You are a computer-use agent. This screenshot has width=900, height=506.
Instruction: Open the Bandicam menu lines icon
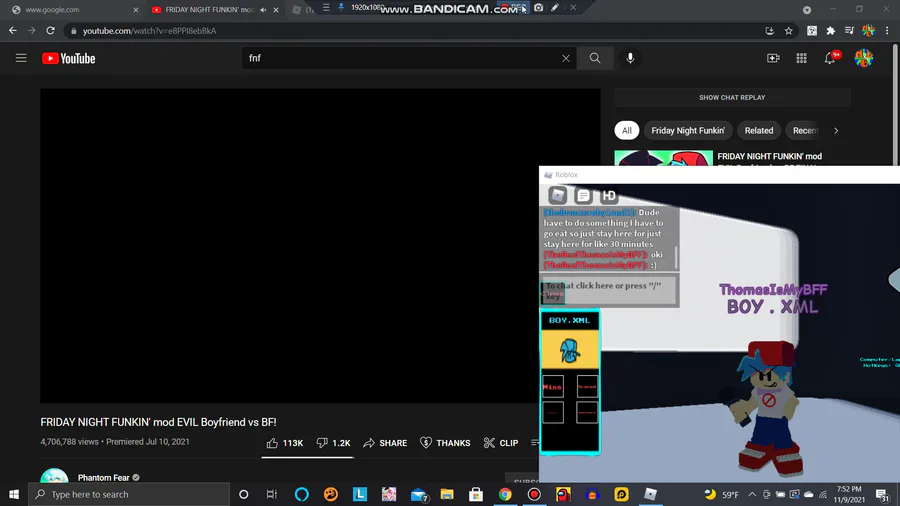click(x=326, y=7)
